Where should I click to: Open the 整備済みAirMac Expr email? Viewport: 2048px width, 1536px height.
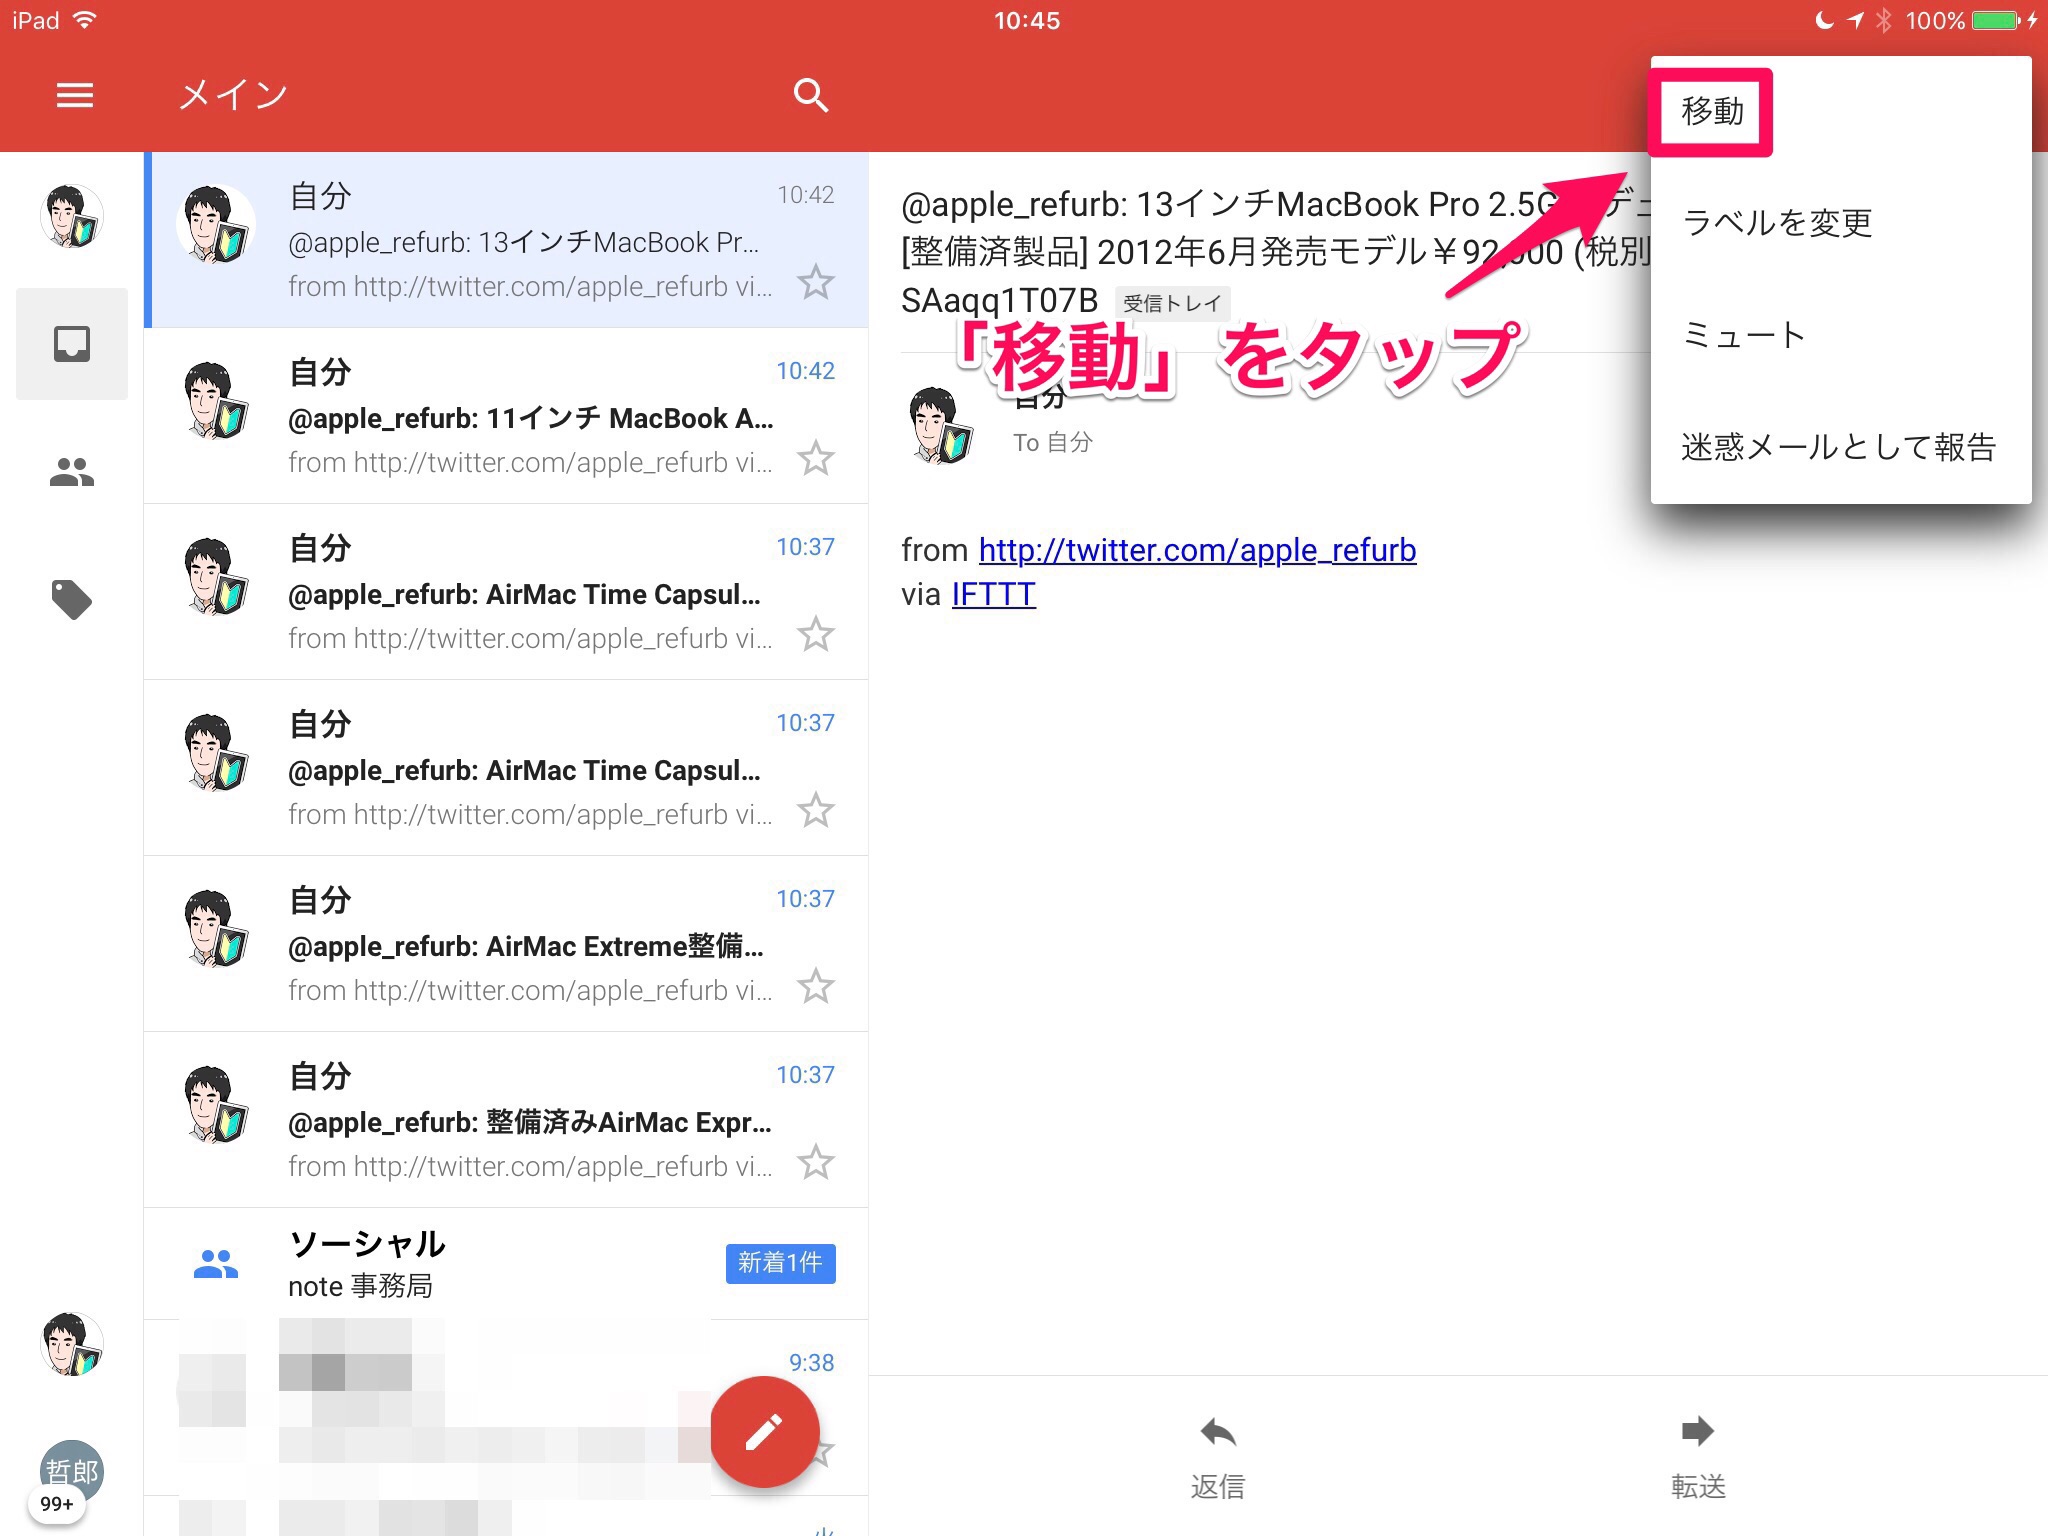tap(506, 1120)
